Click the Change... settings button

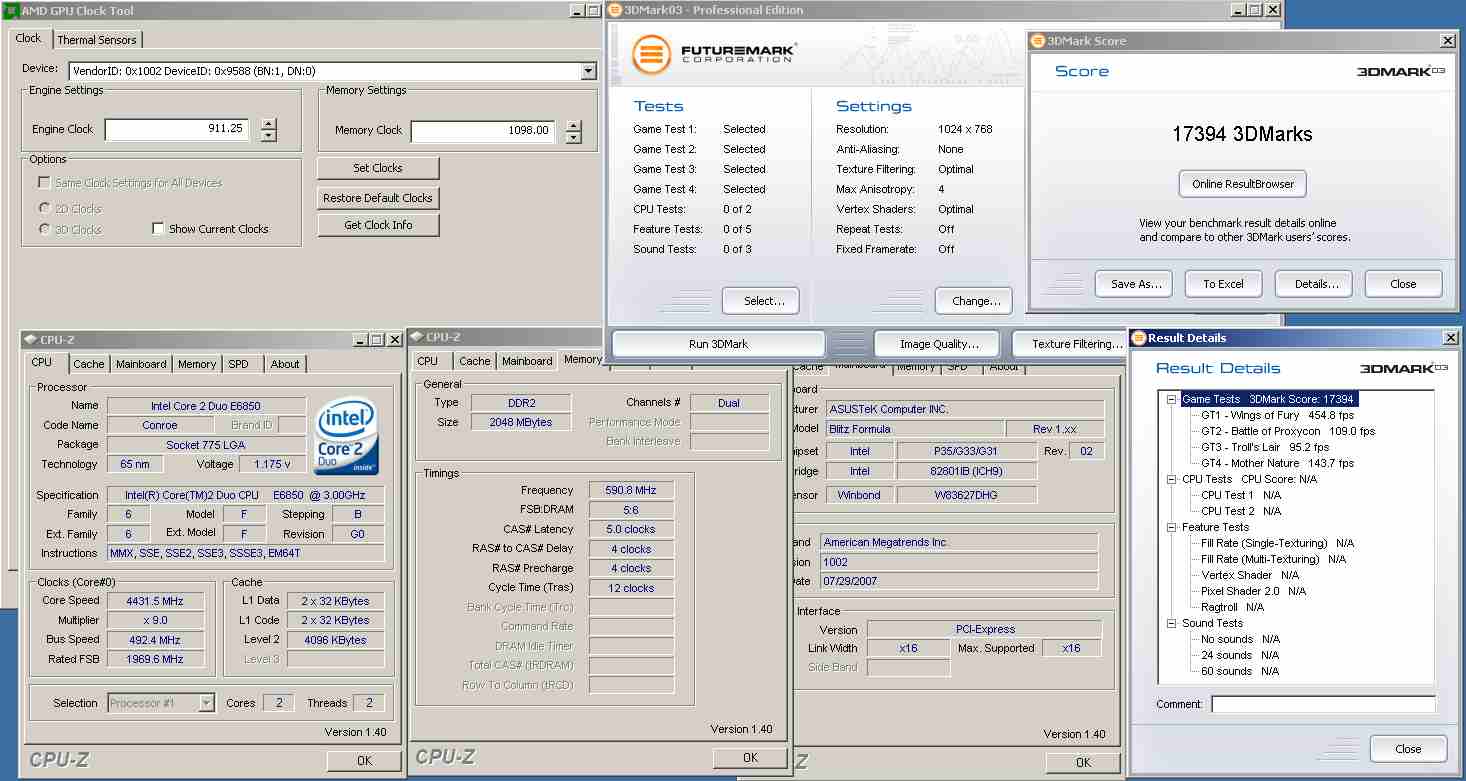[976, 300]
